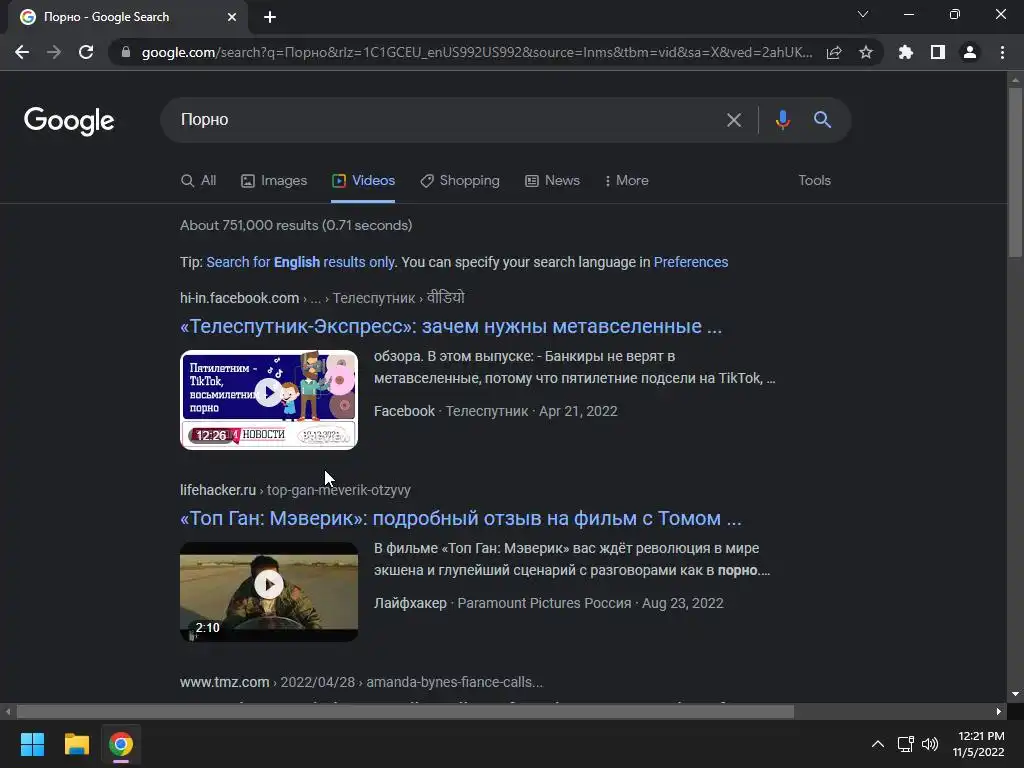Close the Google Search tab

pos(232,17)
